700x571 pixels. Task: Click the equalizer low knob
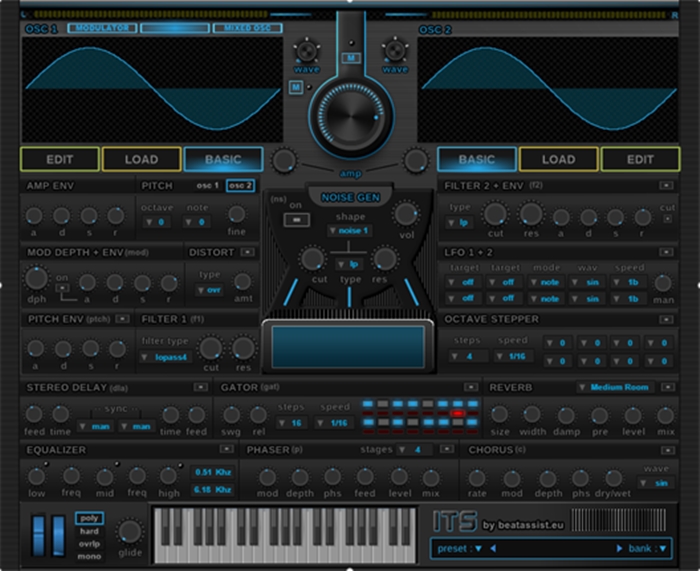click(x=37, y=477)
